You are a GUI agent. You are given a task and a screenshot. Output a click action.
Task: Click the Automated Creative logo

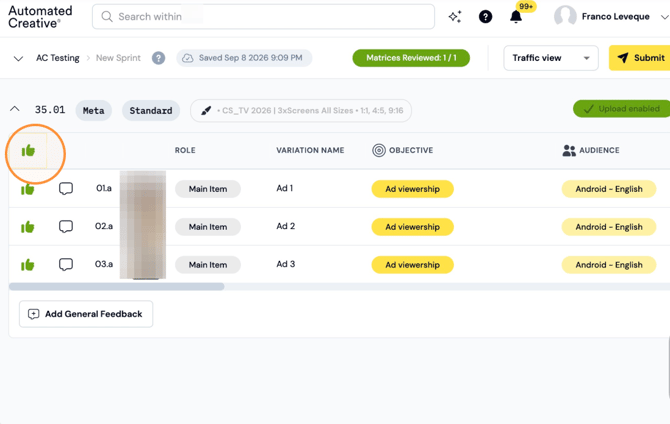tap(40, 17)
